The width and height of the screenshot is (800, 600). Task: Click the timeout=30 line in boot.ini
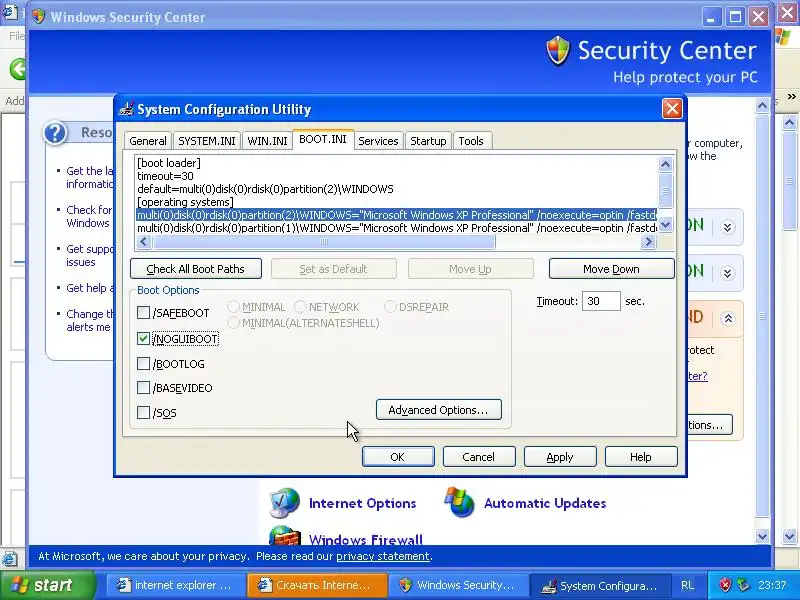pyautogui.click(x=165, y=176)
